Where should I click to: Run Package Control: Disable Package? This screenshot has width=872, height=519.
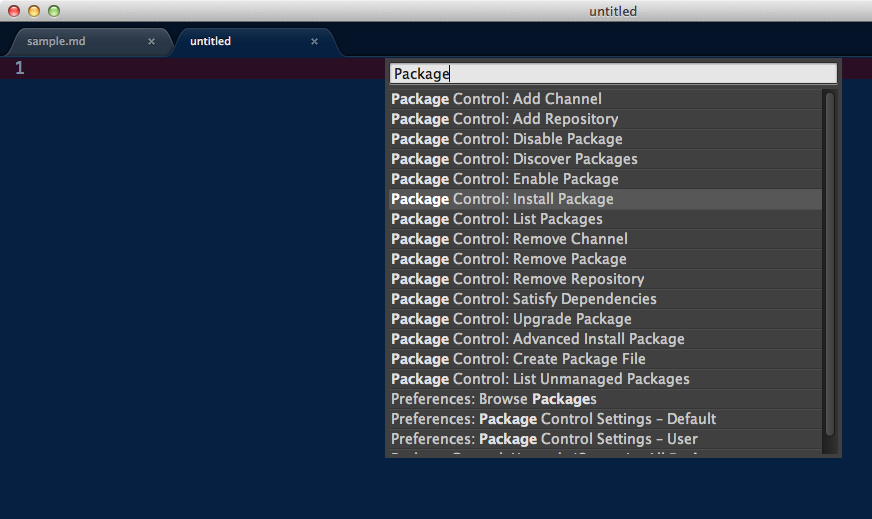click(605, 139)
